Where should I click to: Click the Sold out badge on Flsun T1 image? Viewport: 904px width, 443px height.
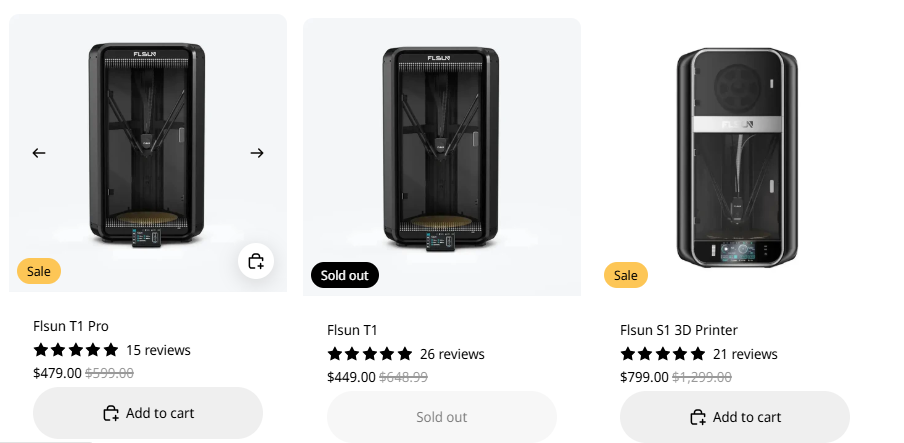pyautogui.click(x=345, y=275)
